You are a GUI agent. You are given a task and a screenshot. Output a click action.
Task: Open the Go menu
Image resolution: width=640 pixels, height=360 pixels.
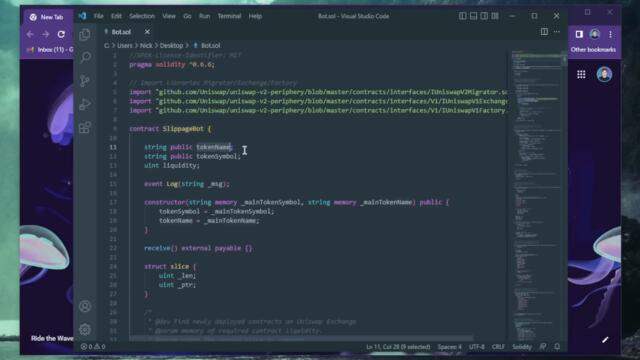[187, 16]
